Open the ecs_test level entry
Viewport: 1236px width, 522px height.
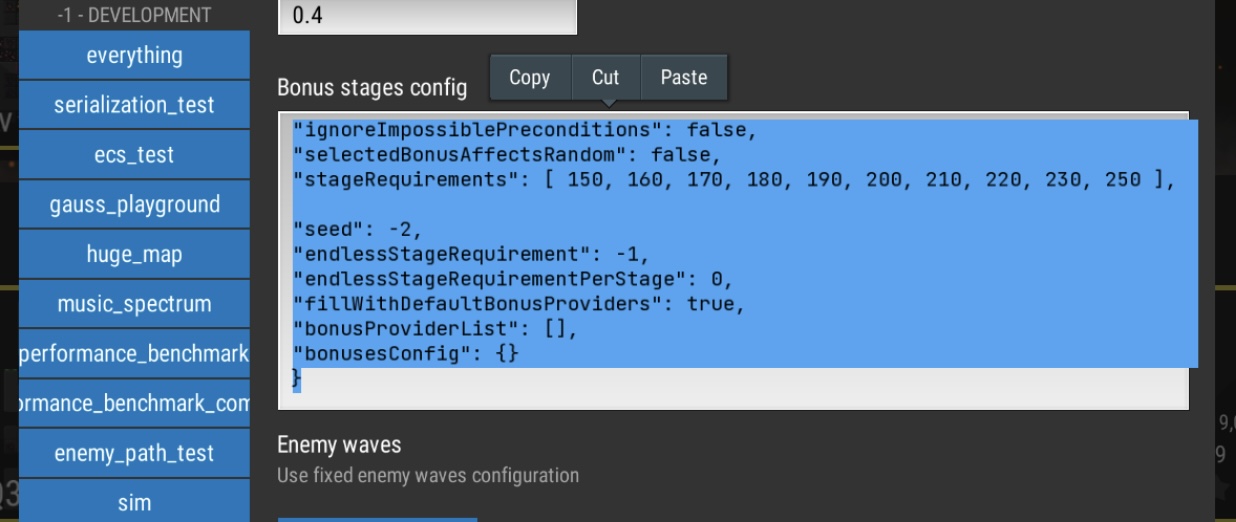point(134,155)
